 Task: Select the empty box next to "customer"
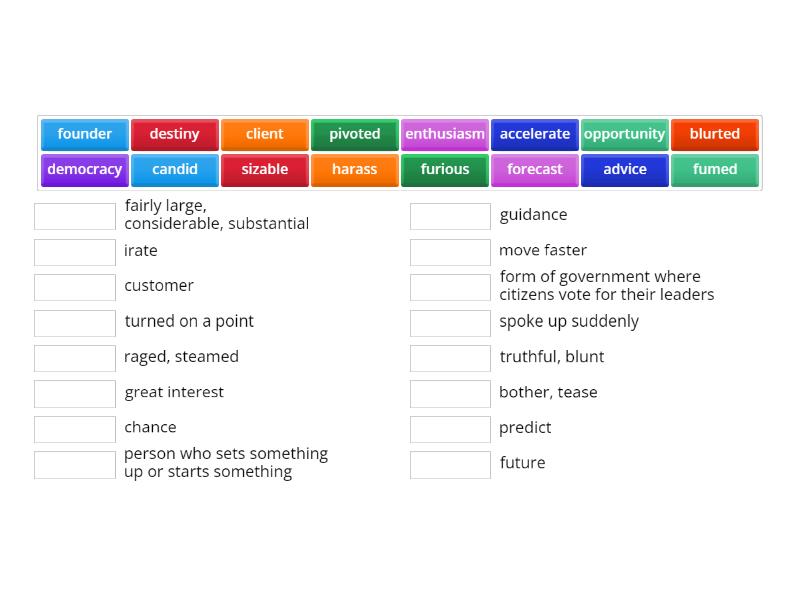tap(75, 287)
